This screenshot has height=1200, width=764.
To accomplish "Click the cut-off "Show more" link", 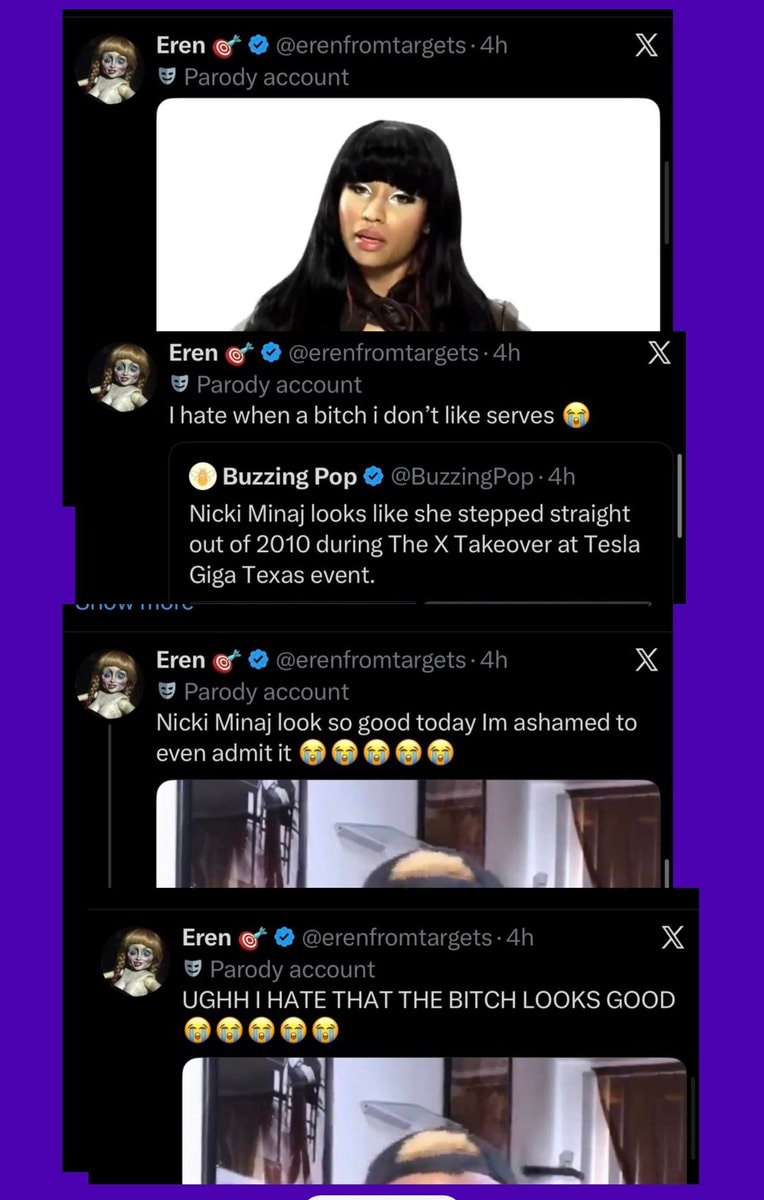I will pos(134,605).
